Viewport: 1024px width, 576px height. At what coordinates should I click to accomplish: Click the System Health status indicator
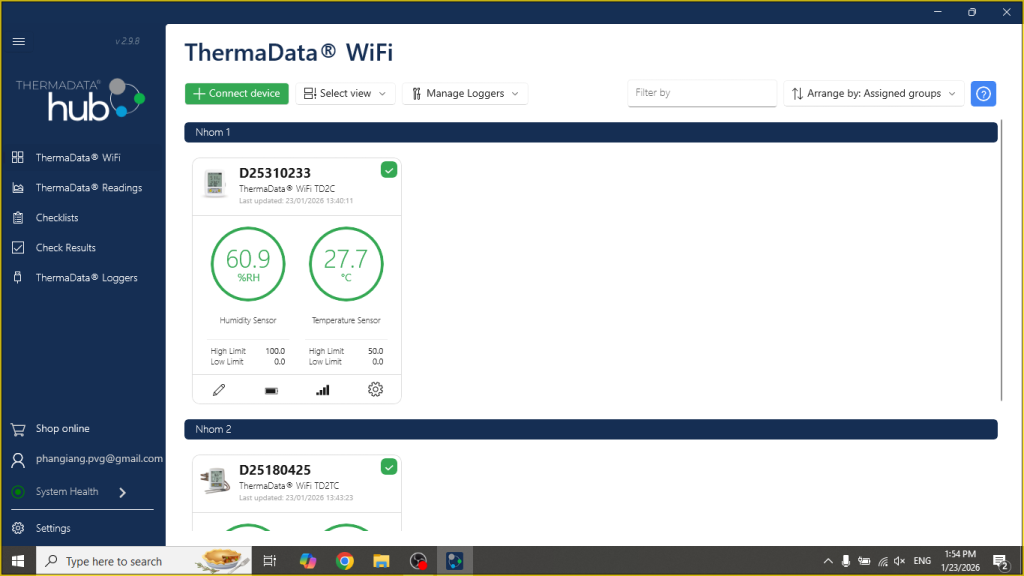point(18,492)
